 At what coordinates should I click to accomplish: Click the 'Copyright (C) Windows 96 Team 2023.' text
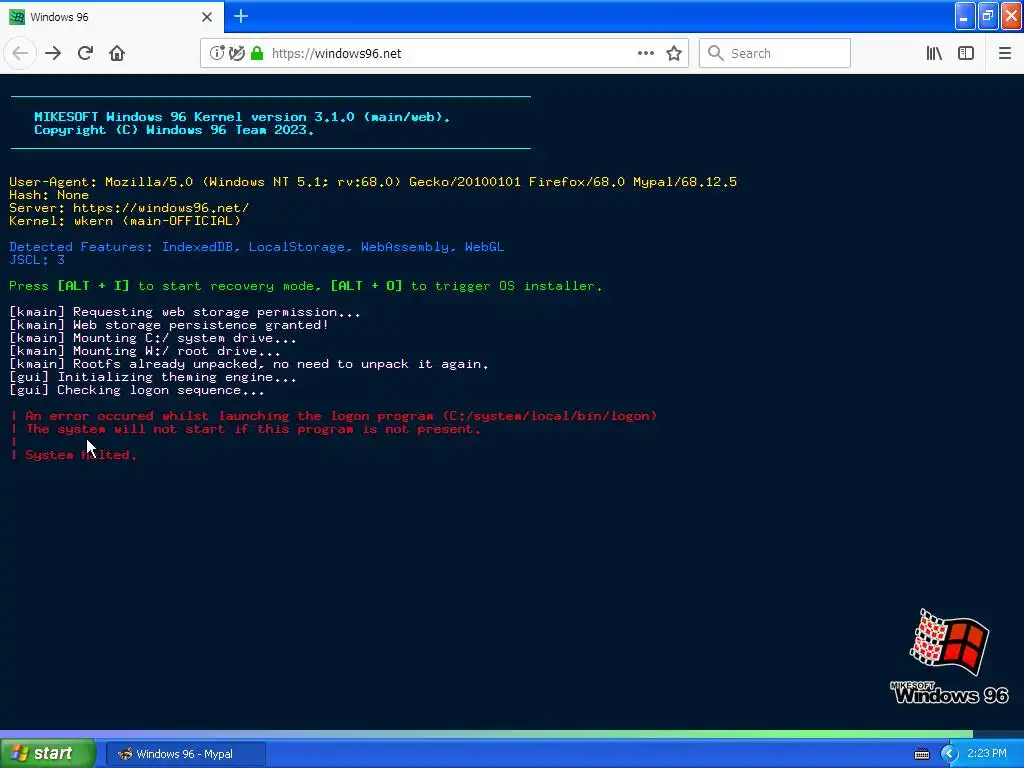tap(174, 130)
